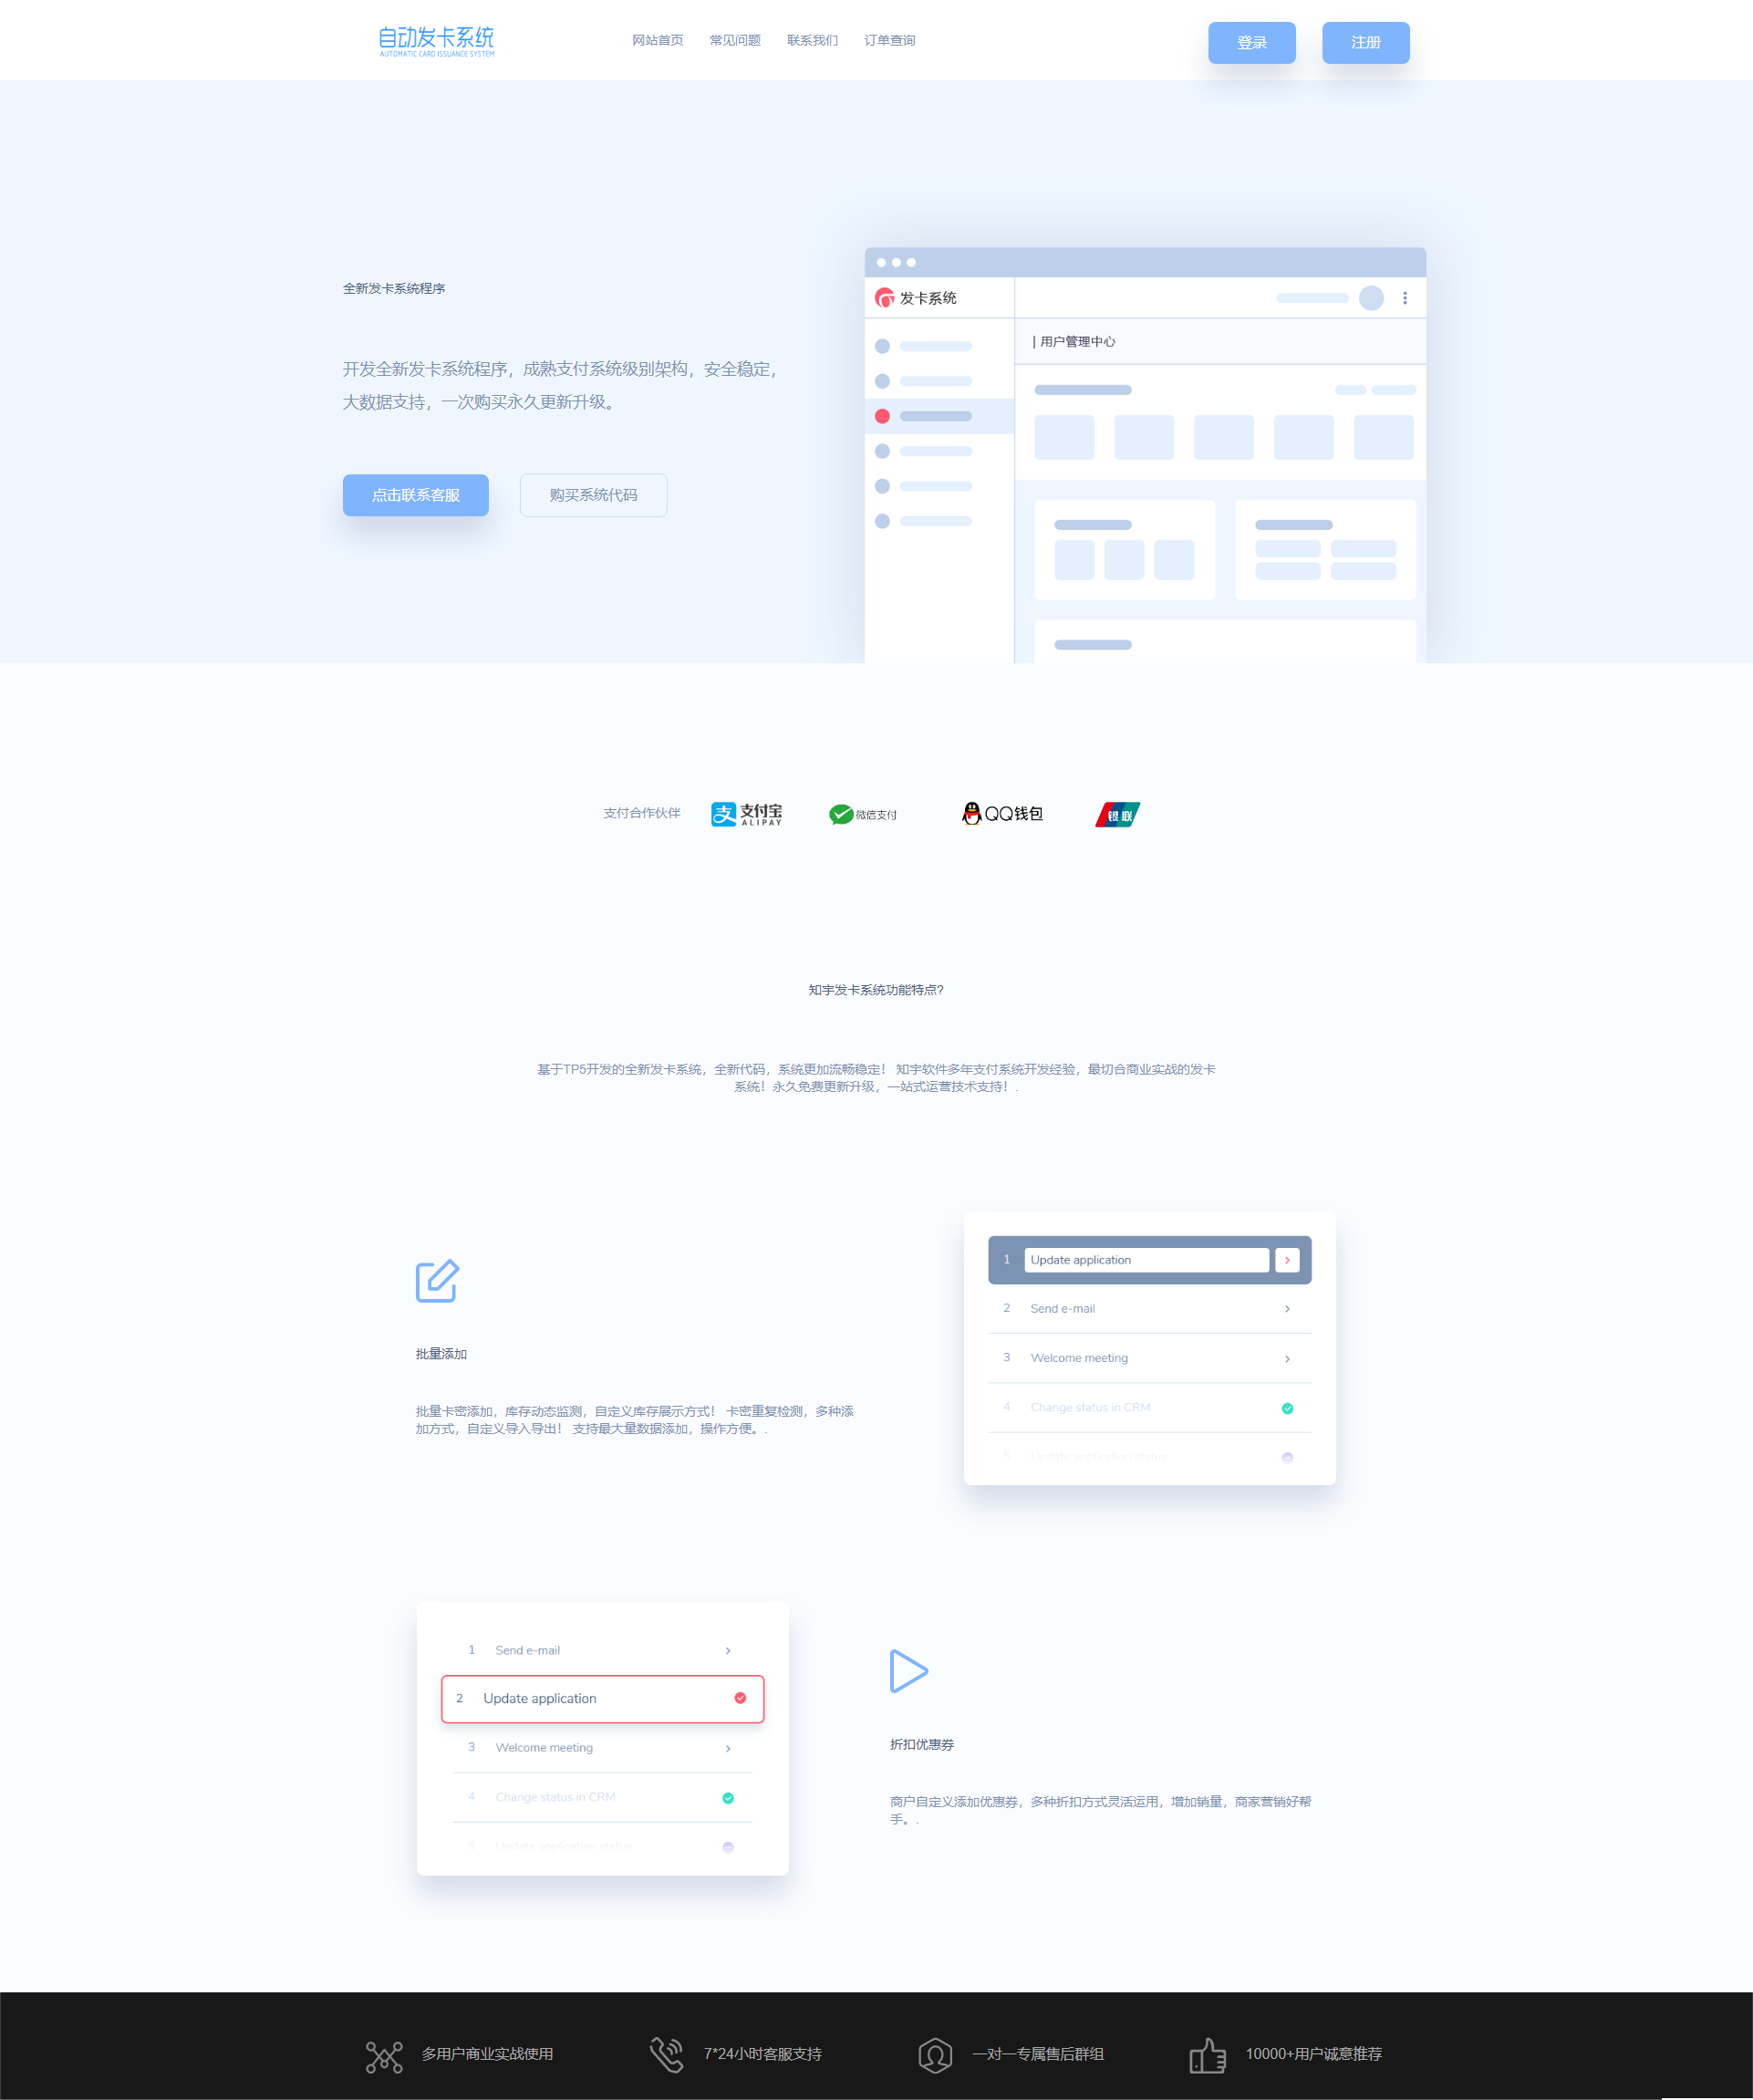Click the 点击联系客服 contact button
This screenshot has height=2100, width=1753.
pyautogui.click(x=415, y=494)
